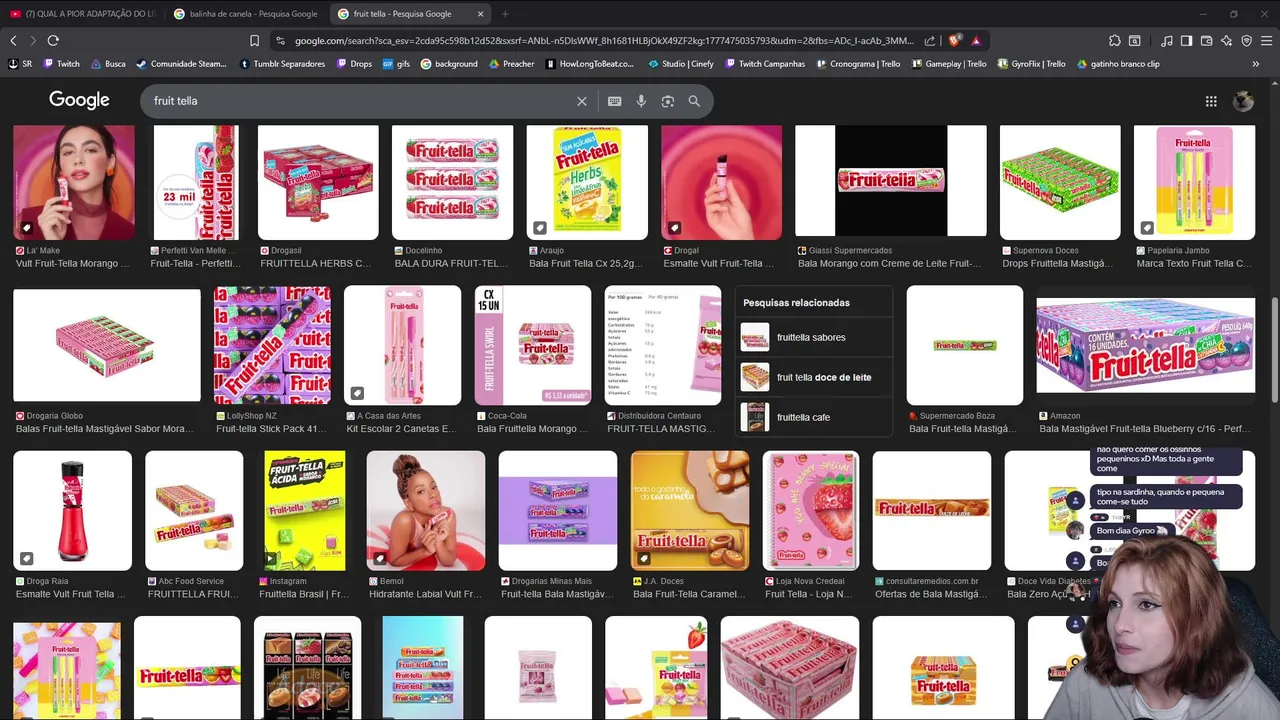Image resolution: width=1280 pixels, height=720 pixels.
Task: Clear the search box with X
Action: 581,101
